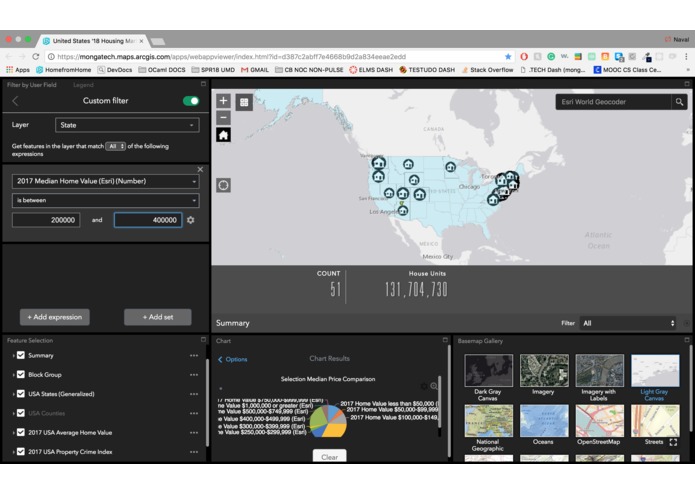The height and width of the screenshot is (494, 695).
Task: Return map to home extent
Action: tap(223, 135)
